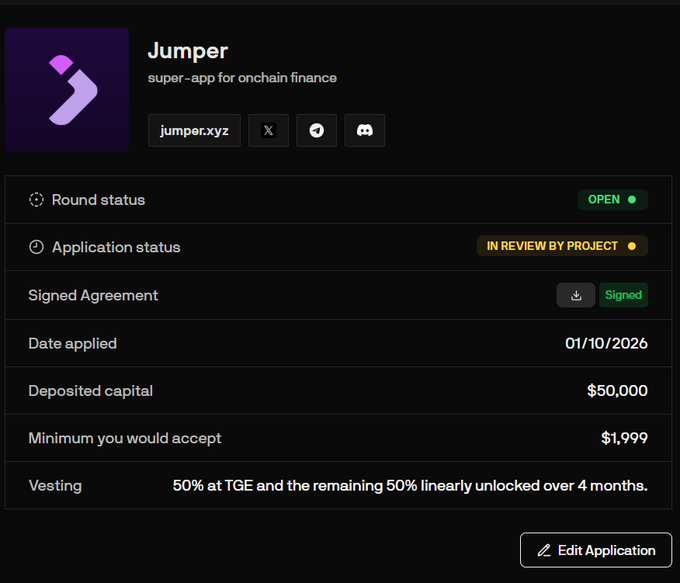Click the Jumper project title
The image size is (680, 583).
pos(188,51)
